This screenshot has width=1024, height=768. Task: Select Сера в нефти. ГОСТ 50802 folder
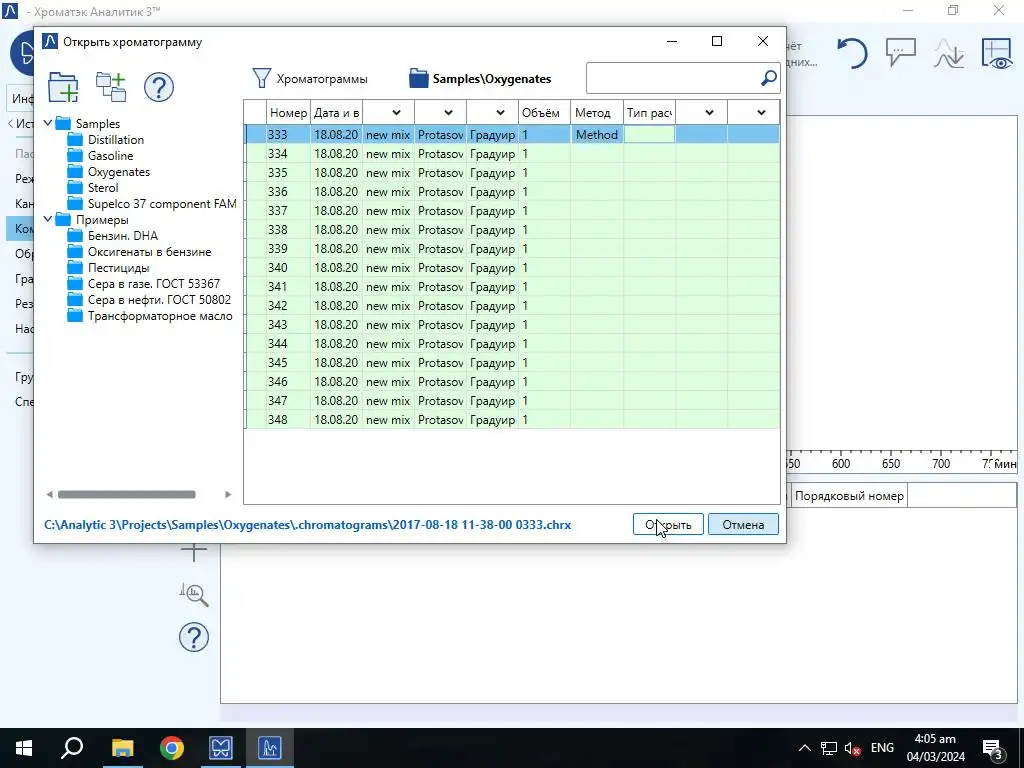(159, 300)
